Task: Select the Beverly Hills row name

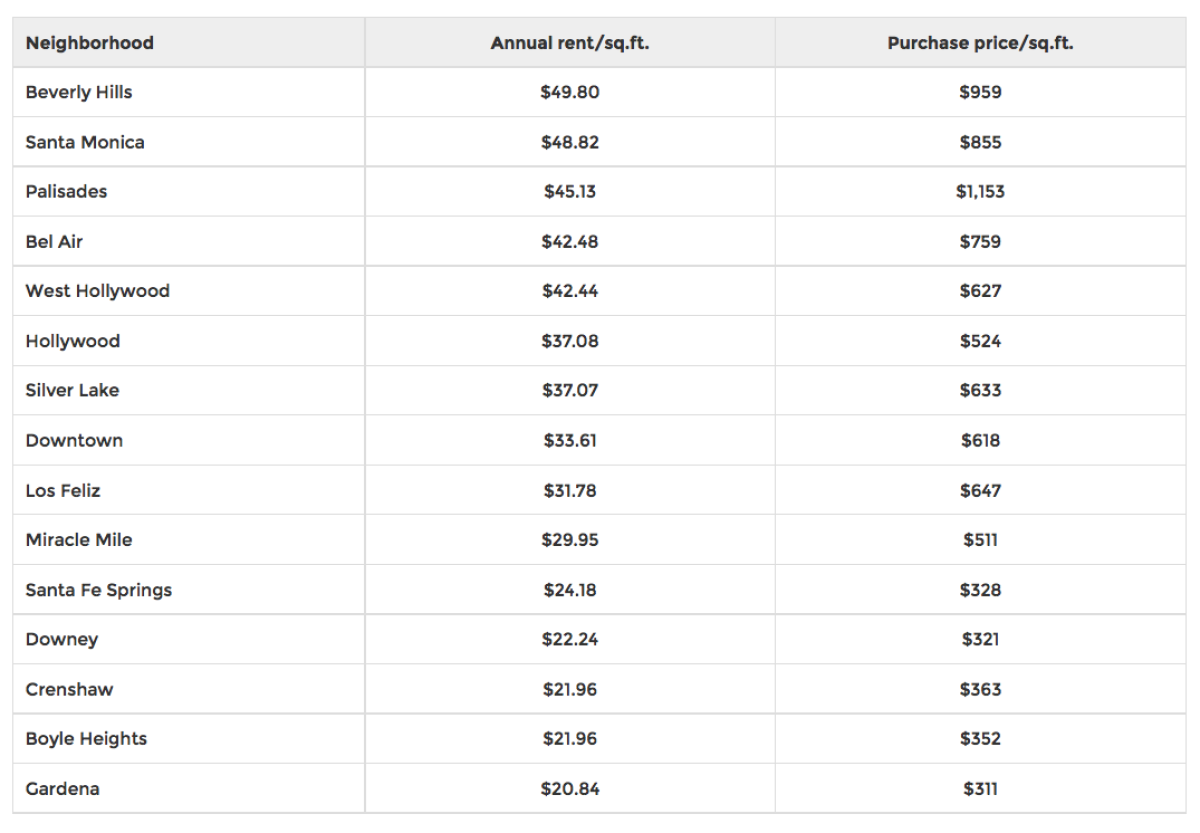Action: pyautogui.click(x=79, y=92)
